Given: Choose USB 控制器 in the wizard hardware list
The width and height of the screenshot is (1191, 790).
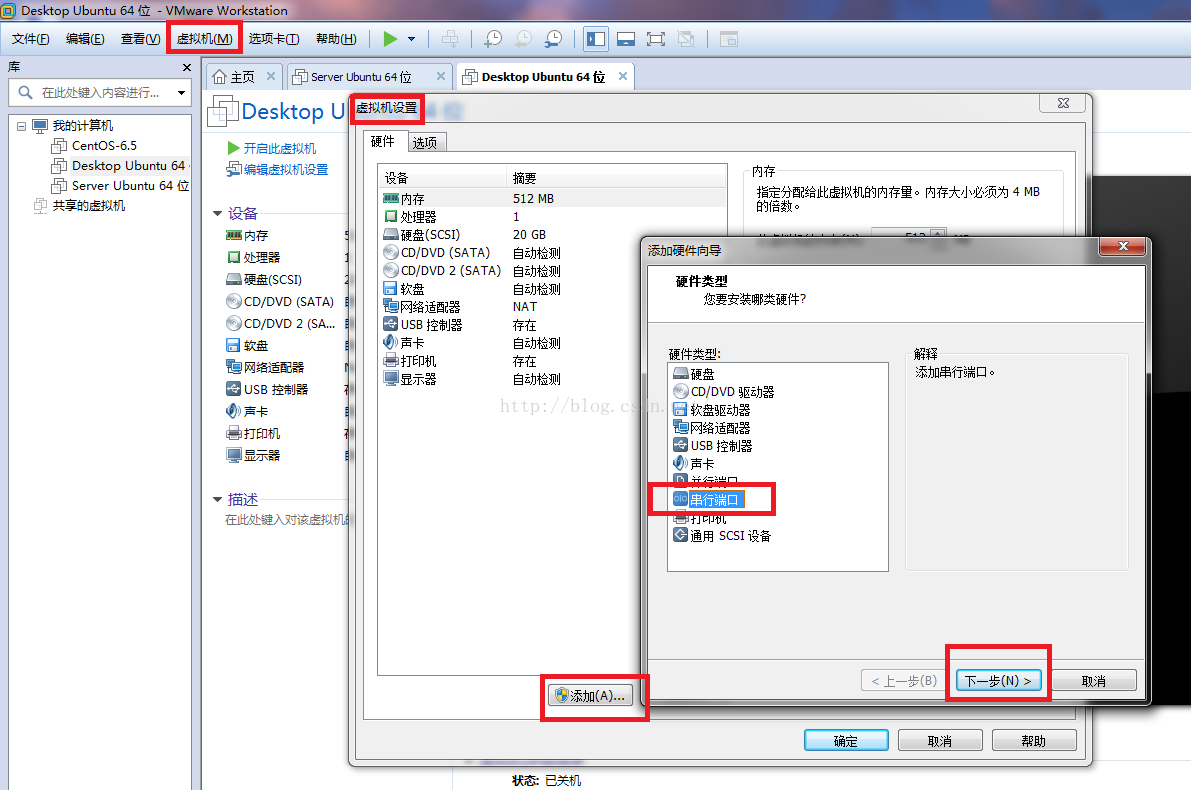Looking at the screenshot, I should [713, 446].
